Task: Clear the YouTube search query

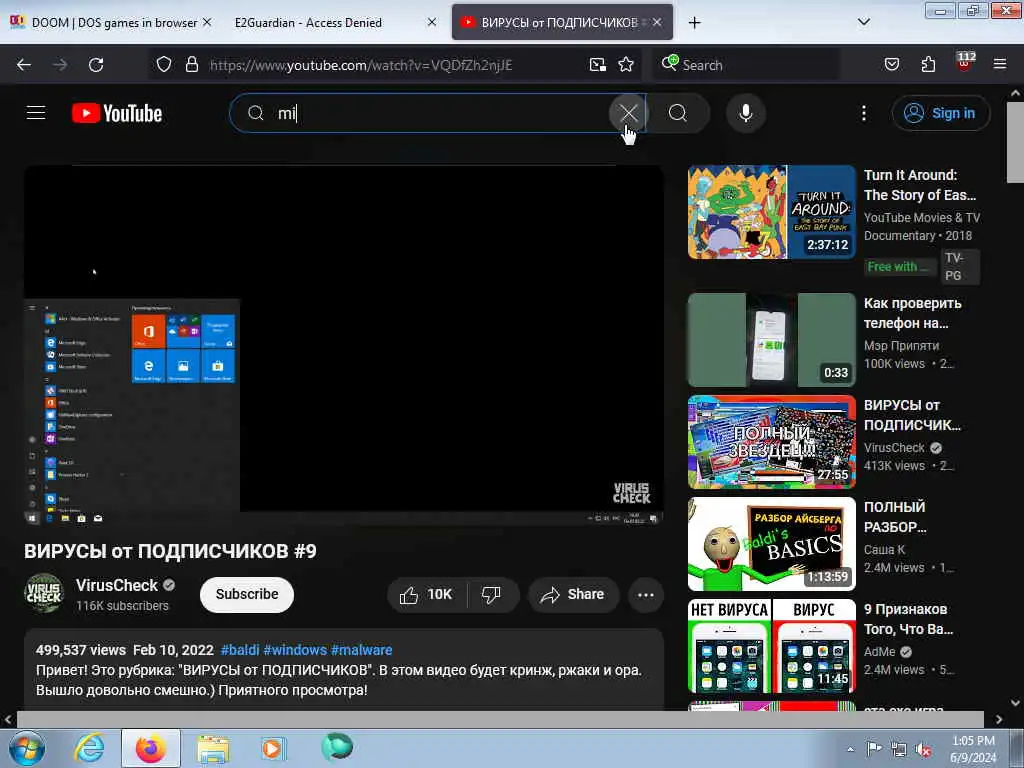Action: pyautogui.click(x=628, y=113)
